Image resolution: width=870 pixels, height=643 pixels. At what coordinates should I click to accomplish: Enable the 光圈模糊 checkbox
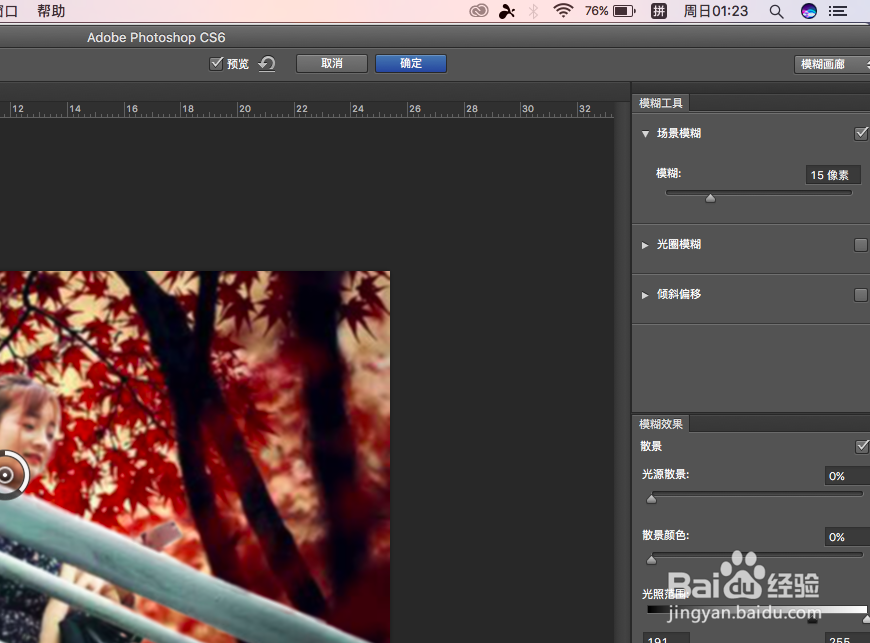861,245
